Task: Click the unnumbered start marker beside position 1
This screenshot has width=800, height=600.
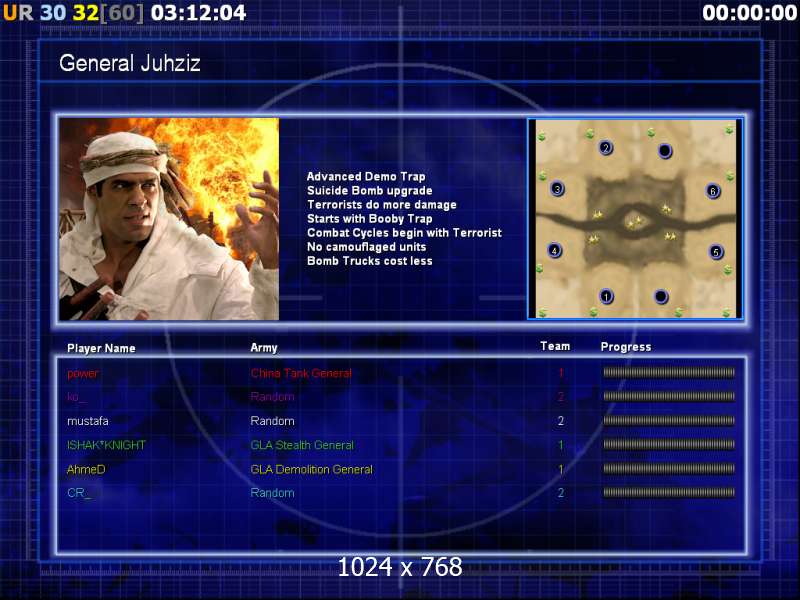Action: tap(661, 296)
